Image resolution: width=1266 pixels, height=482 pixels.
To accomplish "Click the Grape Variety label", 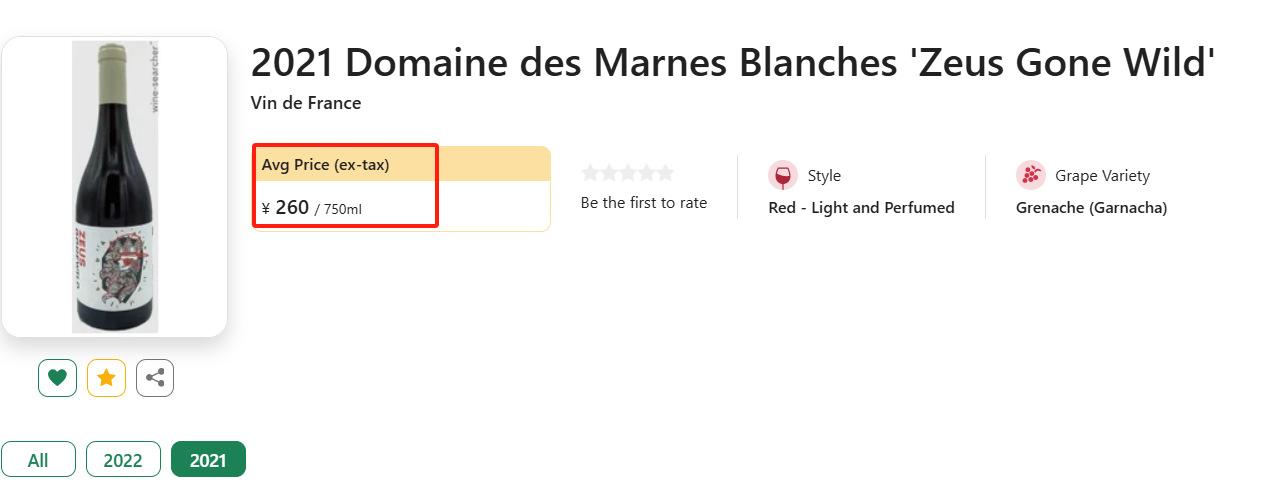I will click(1102, 176).
